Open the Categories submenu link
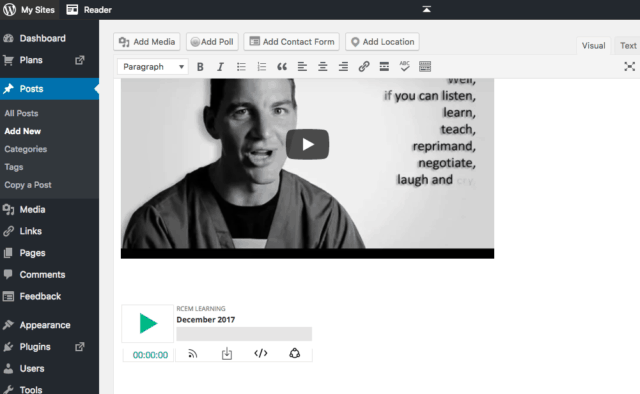640x394 pixels. click(x=26, y=149)
